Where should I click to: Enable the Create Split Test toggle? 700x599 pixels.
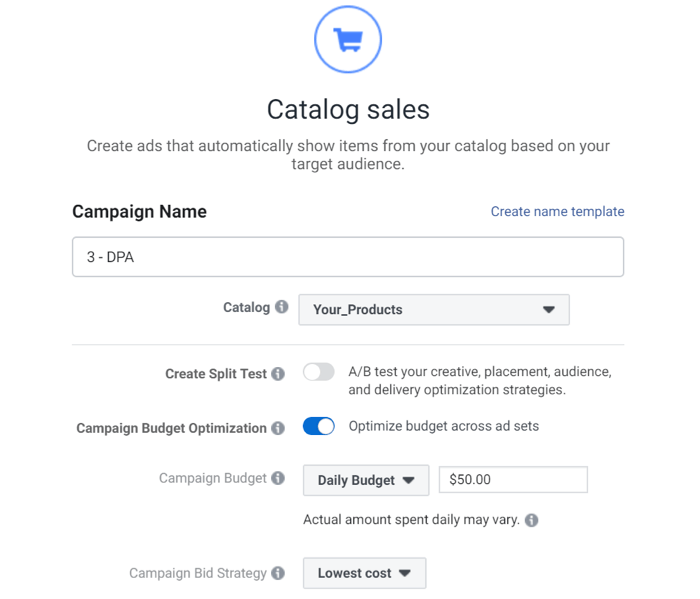coord(318,372)
